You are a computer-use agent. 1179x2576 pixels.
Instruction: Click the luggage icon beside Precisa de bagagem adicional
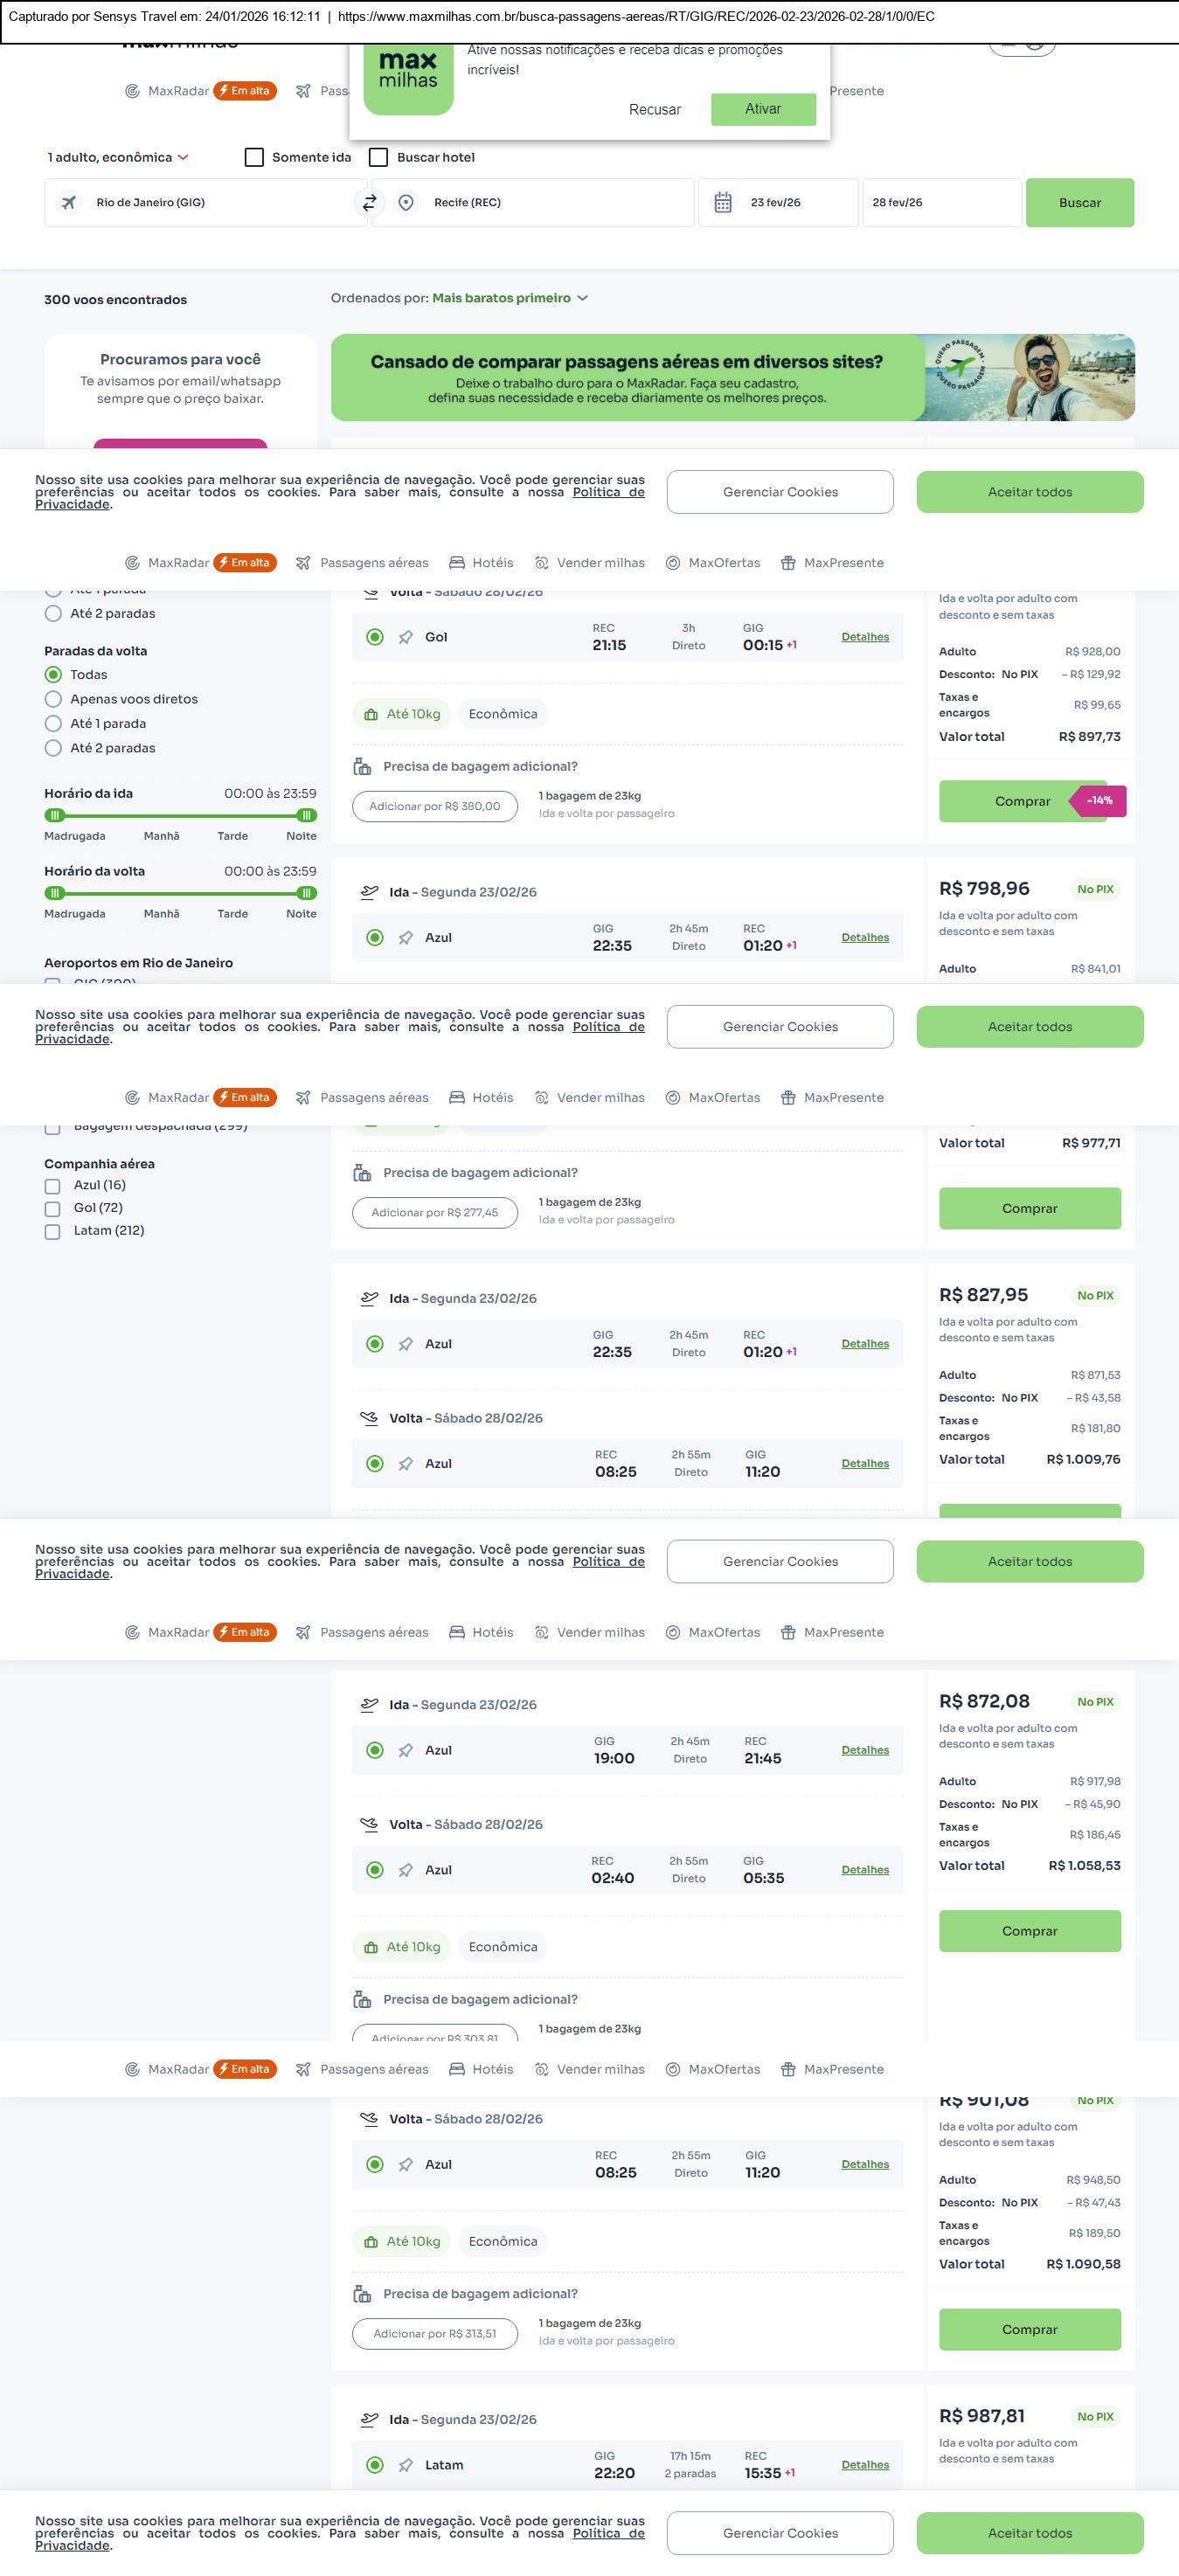coord(362,767)
